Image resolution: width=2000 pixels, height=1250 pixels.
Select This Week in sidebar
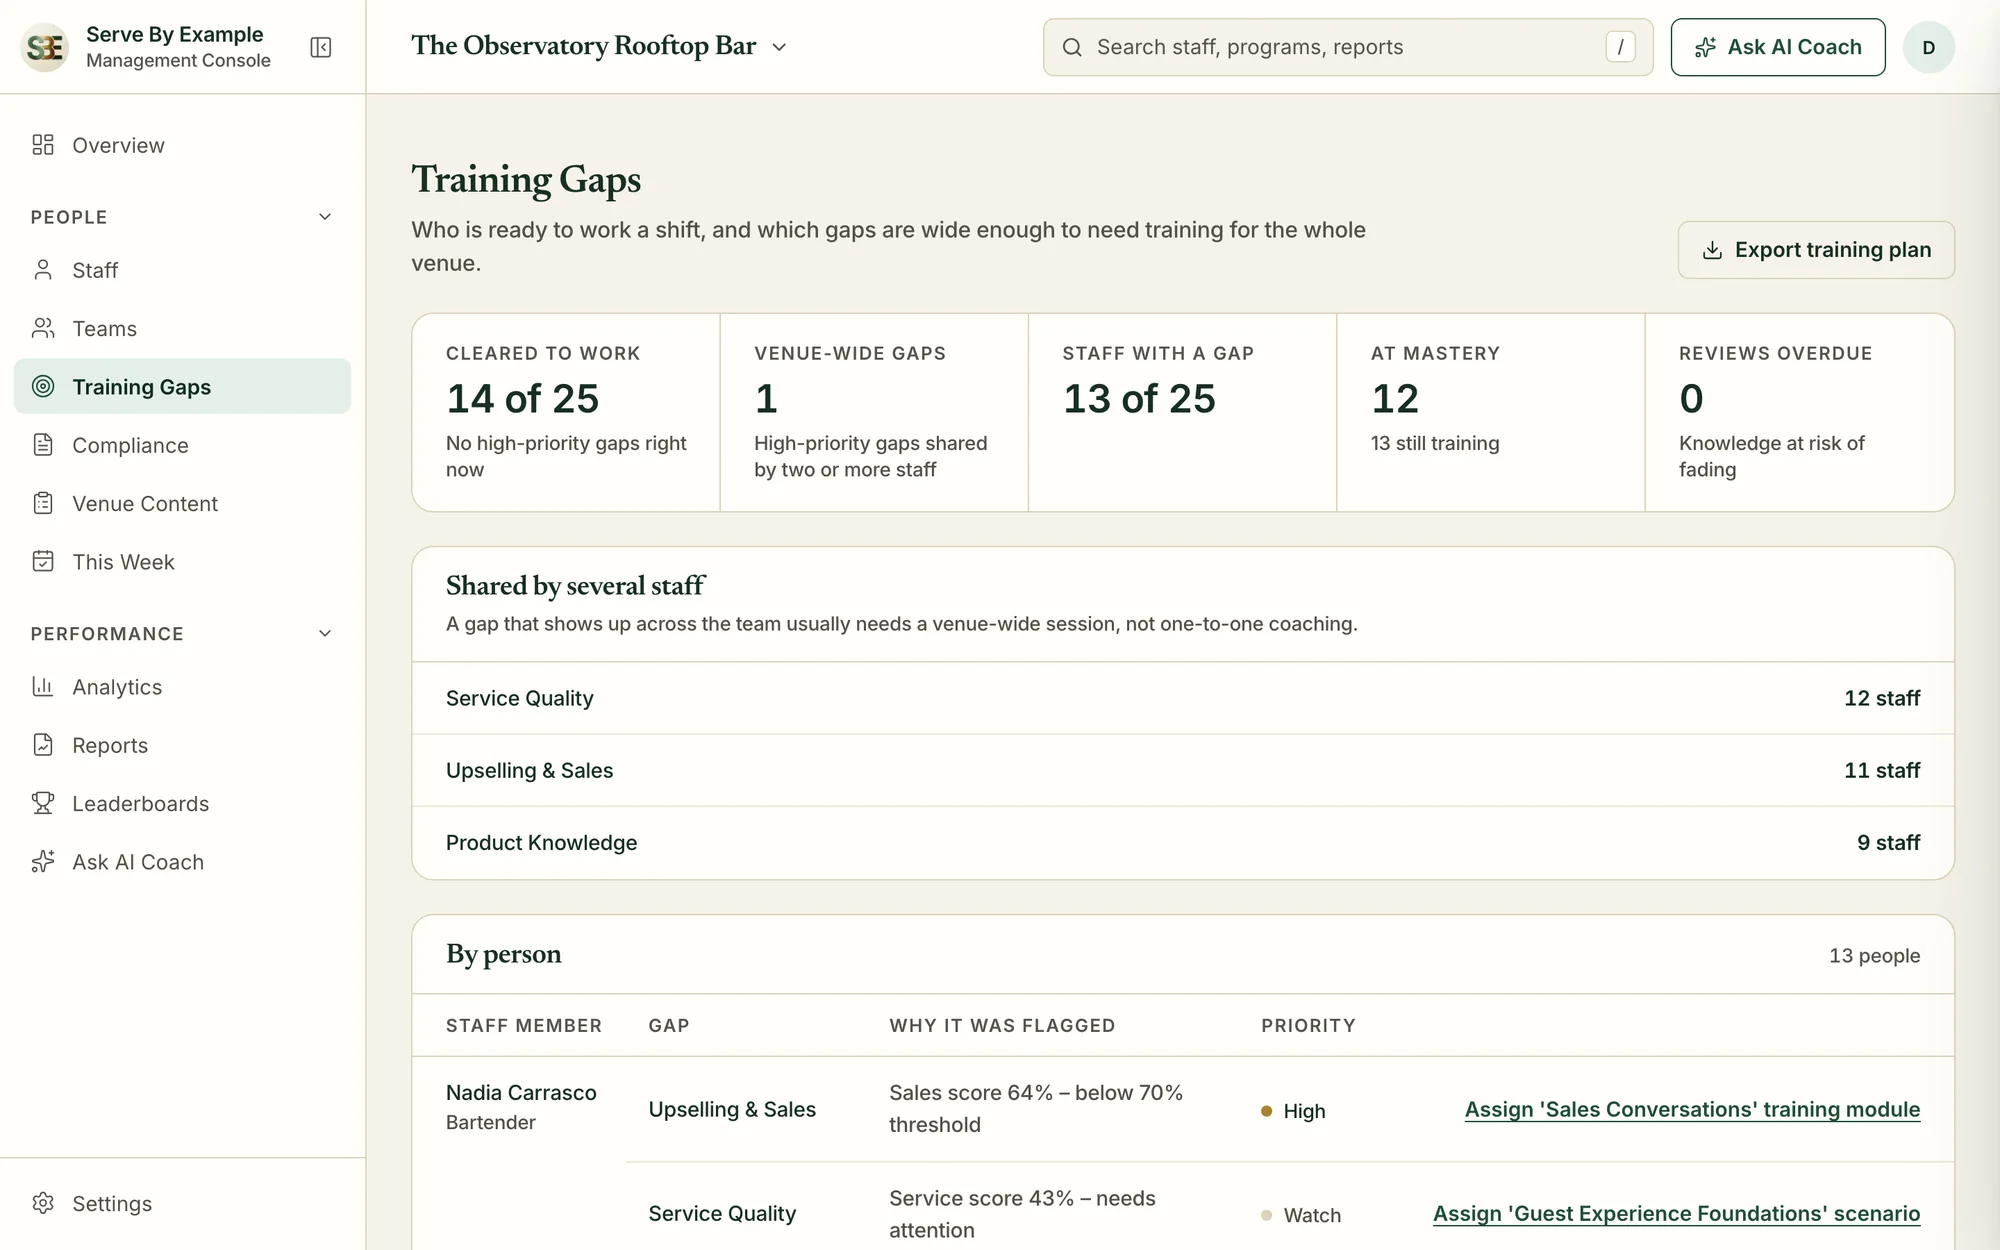pos(183,561)
